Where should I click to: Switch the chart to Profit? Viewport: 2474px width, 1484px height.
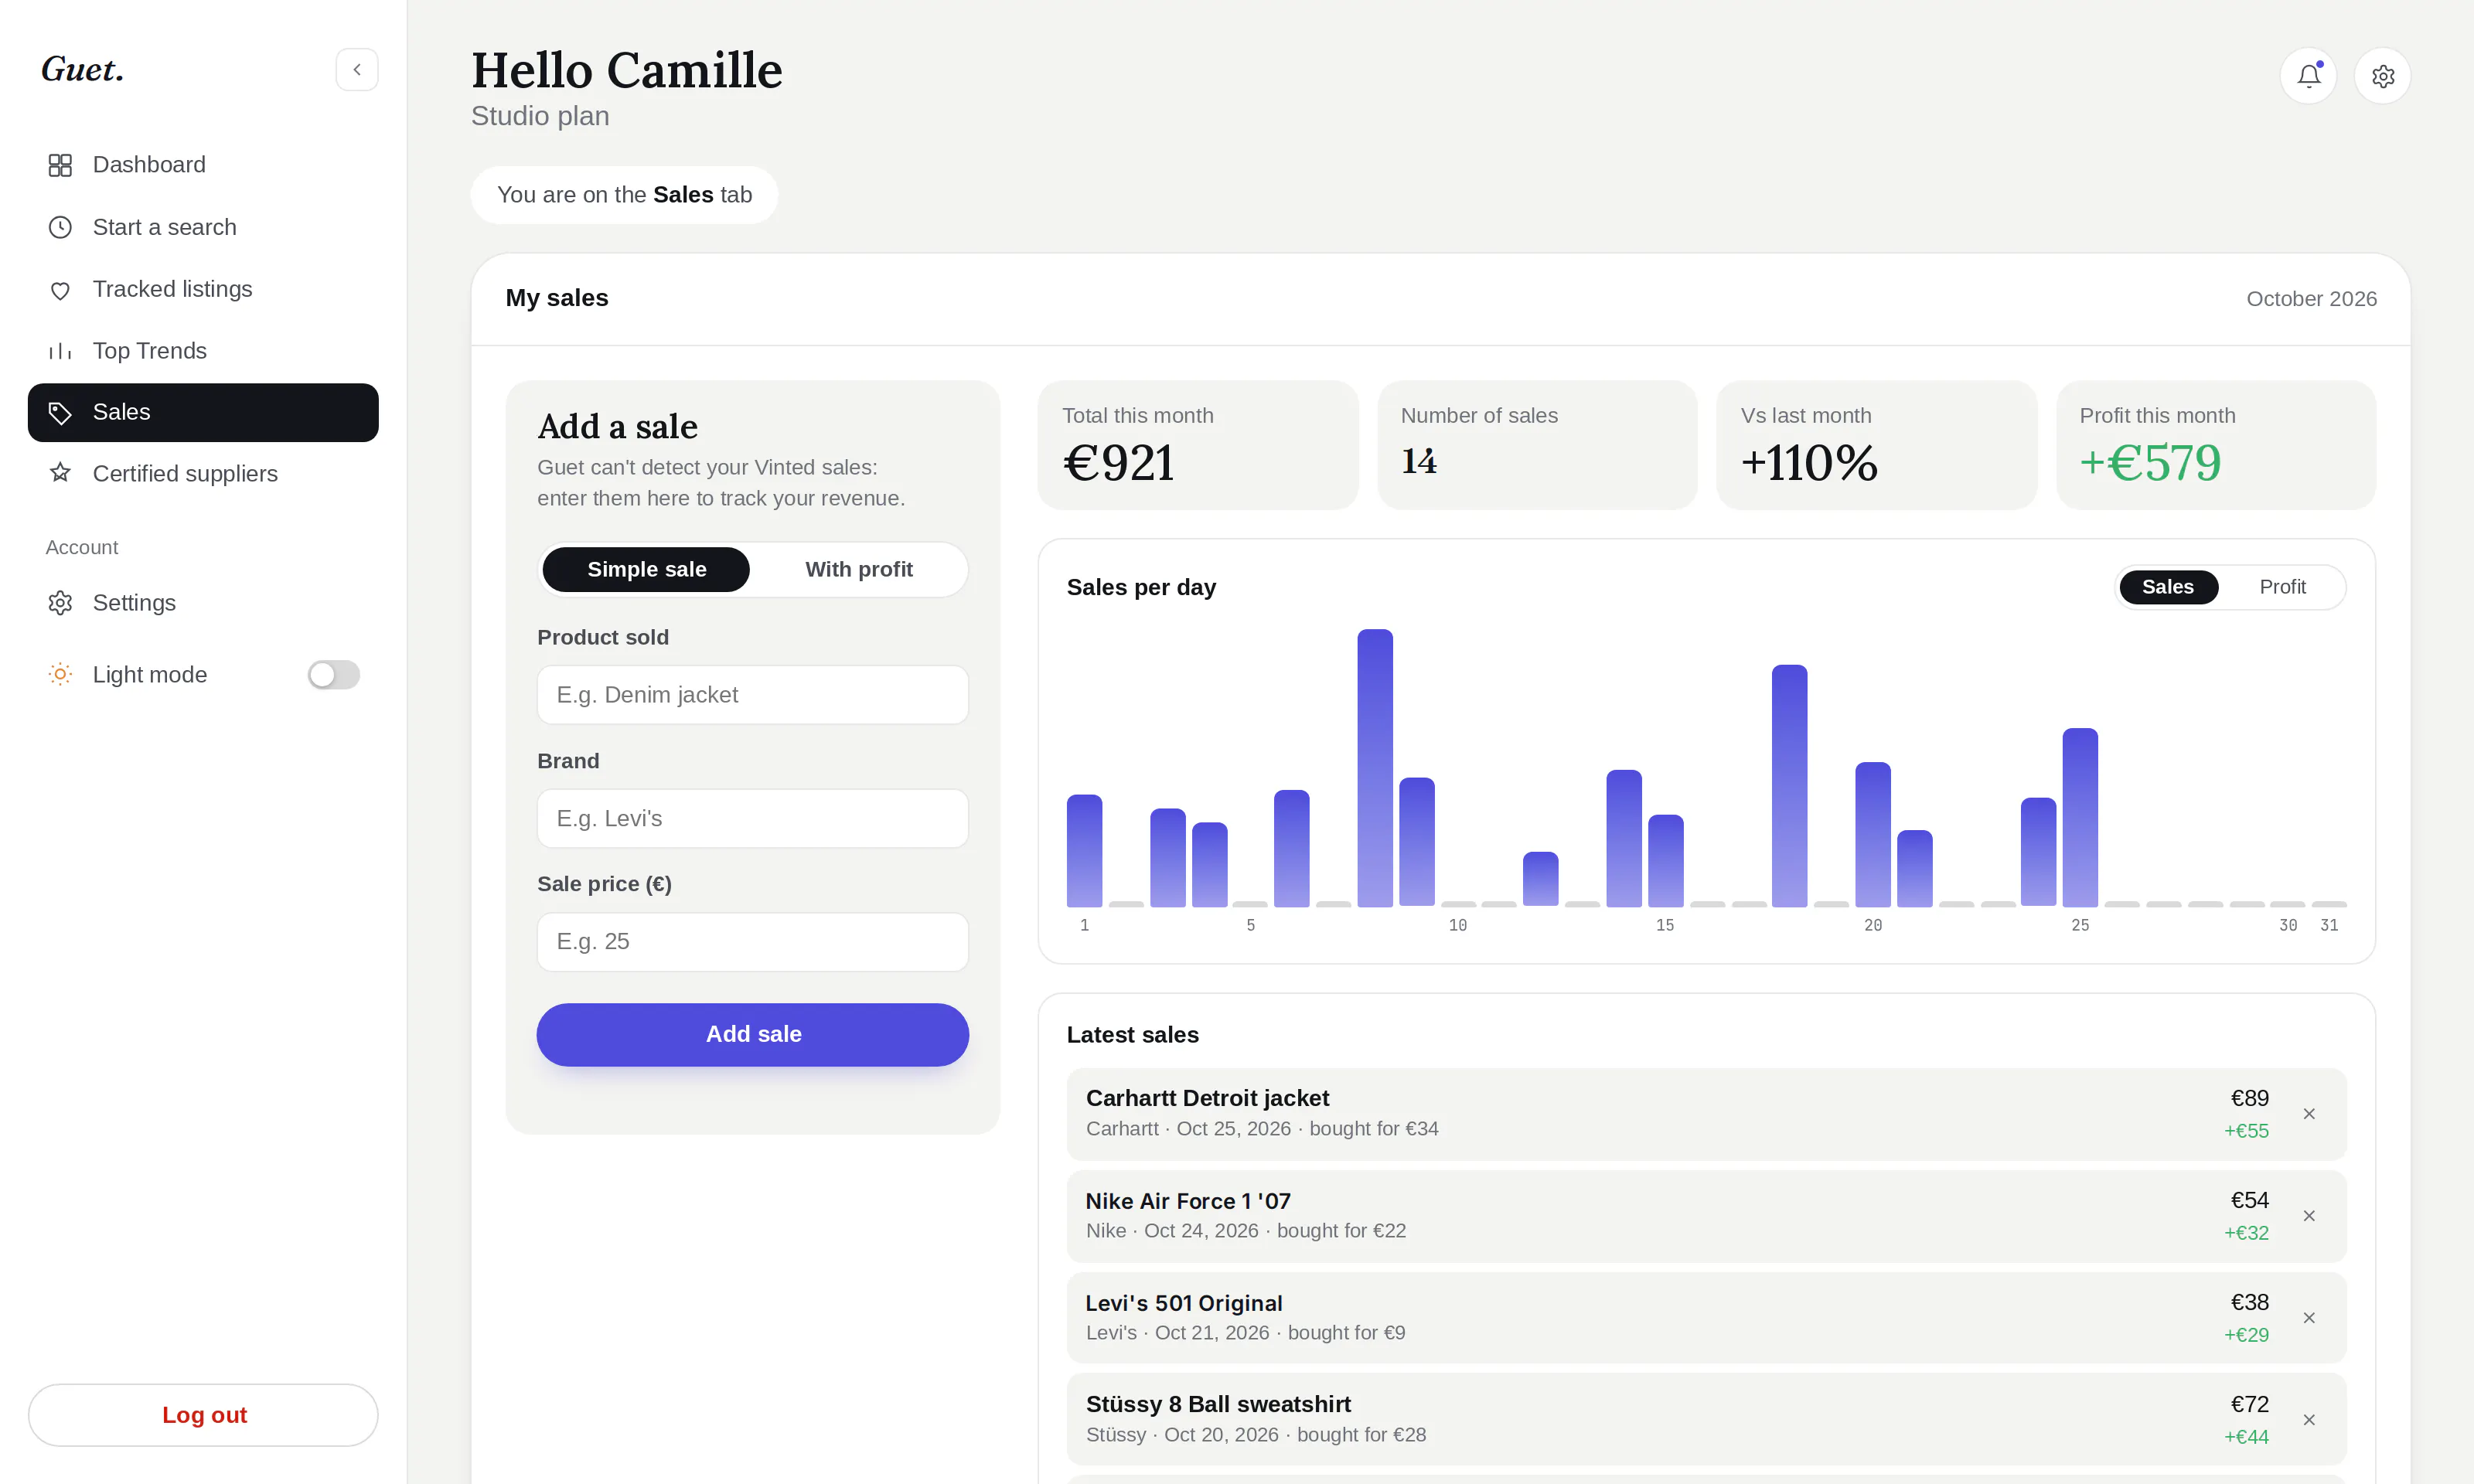pos(2282,587)
